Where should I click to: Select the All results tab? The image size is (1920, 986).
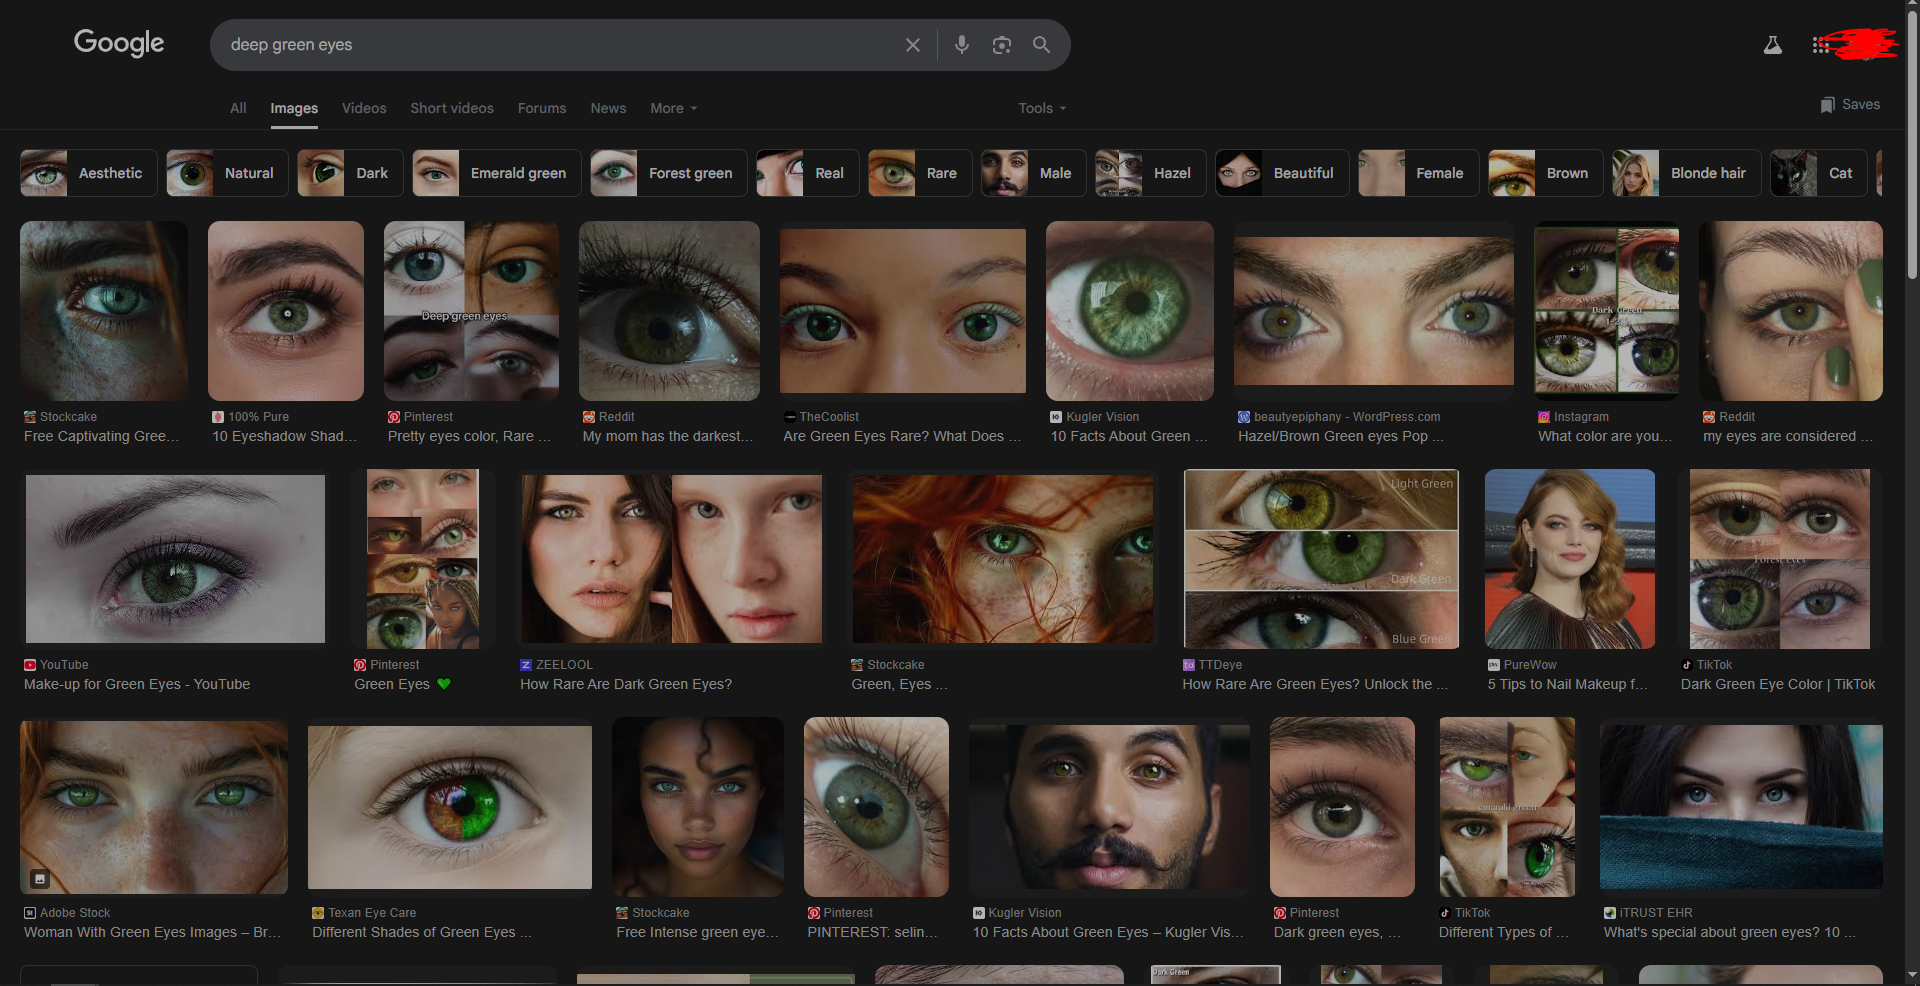click(x=238, y=108)
